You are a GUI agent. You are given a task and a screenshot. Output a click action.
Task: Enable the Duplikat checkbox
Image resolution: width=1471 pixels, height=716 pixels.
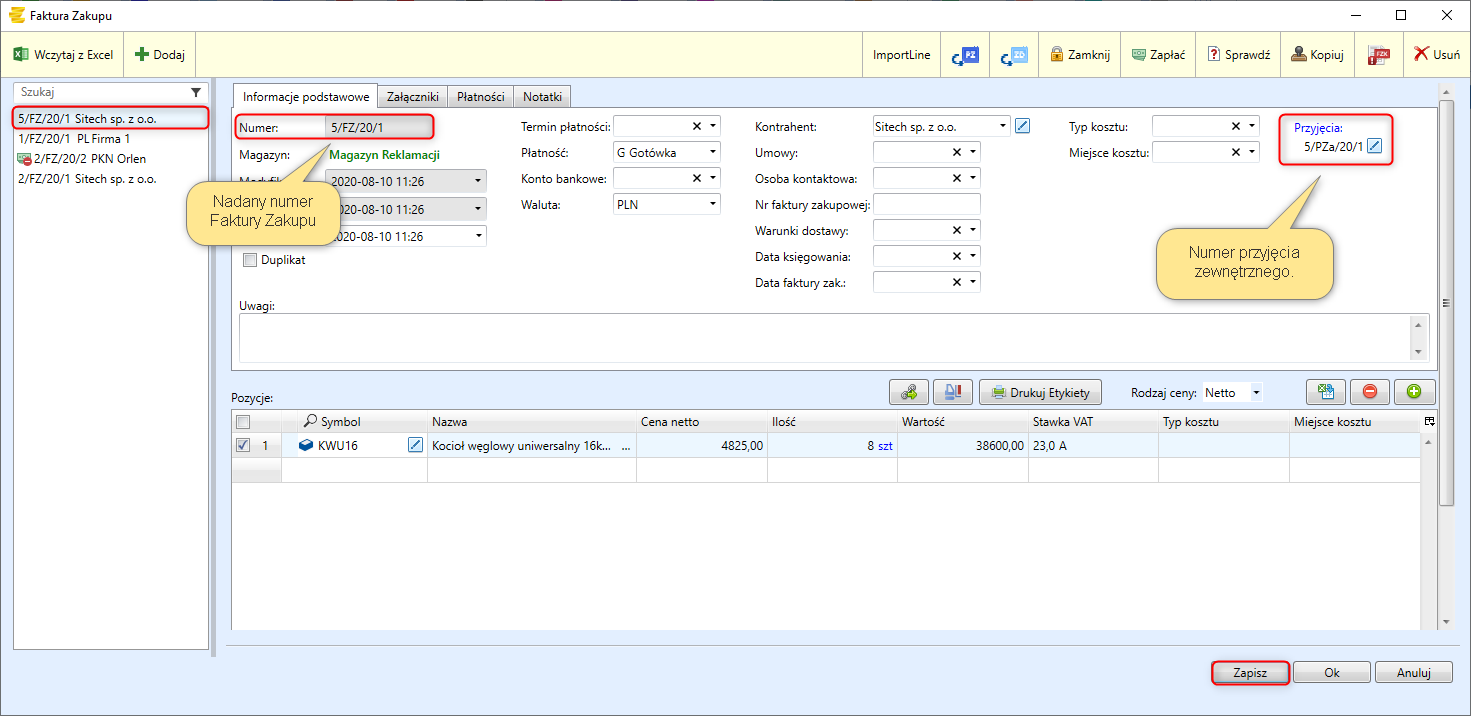tap(250, 260)
